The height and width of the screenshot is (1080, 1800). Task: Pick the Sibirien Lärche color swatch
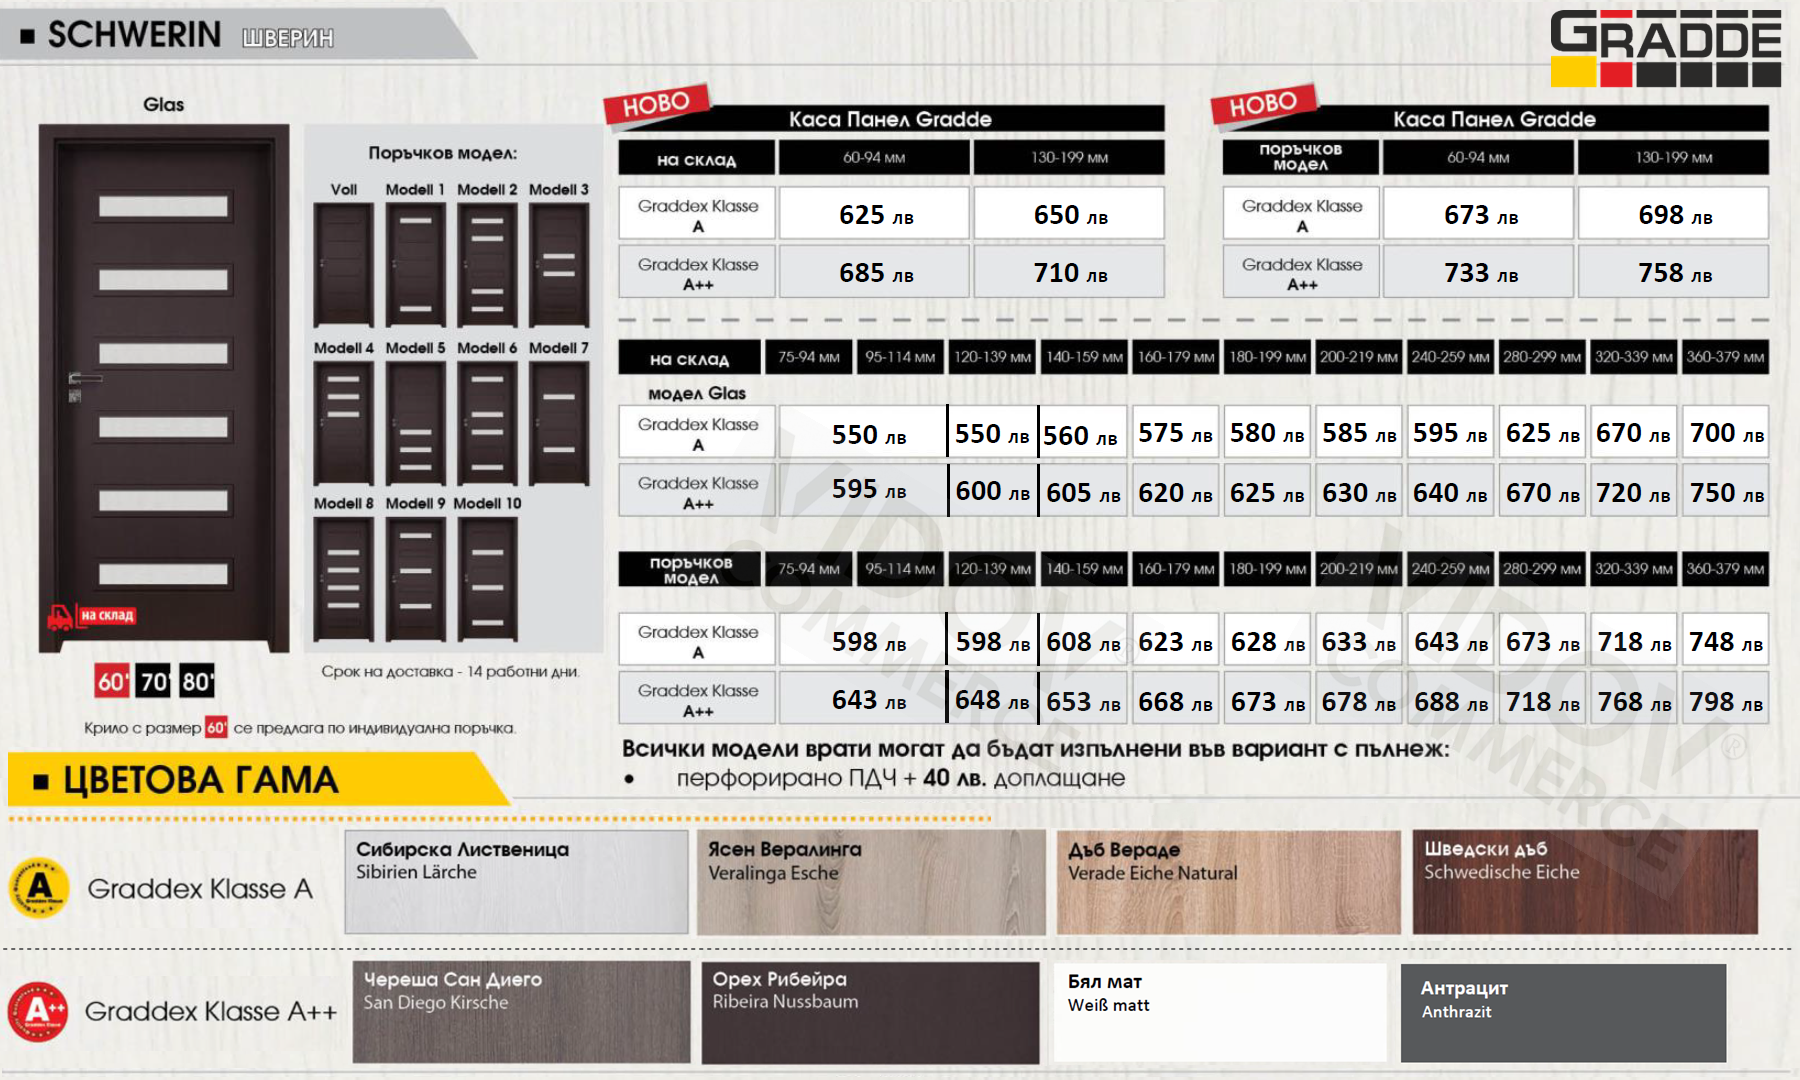[x=516, y=881]
